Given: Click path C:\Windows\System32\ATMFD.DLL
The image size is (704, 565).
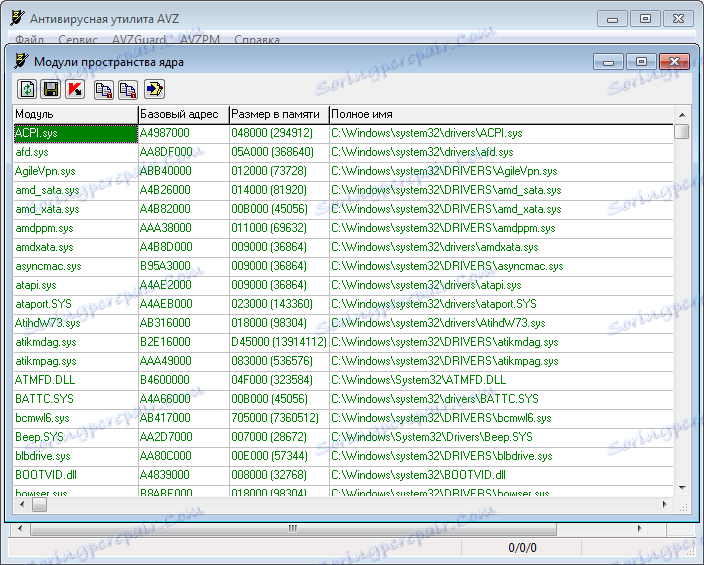Looking at the screenshot, I should click(x=418, y=380).
